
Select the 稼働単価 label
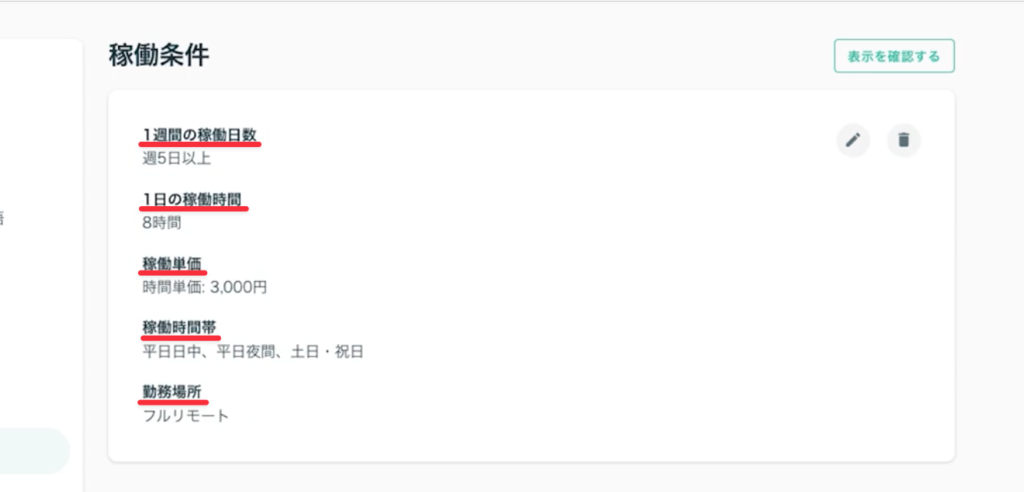point(173,263)
